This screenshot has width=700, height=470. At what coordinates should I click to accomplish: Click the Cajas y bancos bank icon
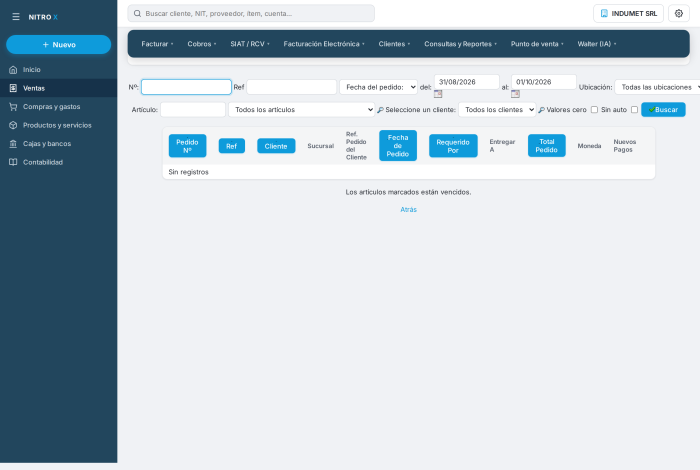[x=13, y=144]
